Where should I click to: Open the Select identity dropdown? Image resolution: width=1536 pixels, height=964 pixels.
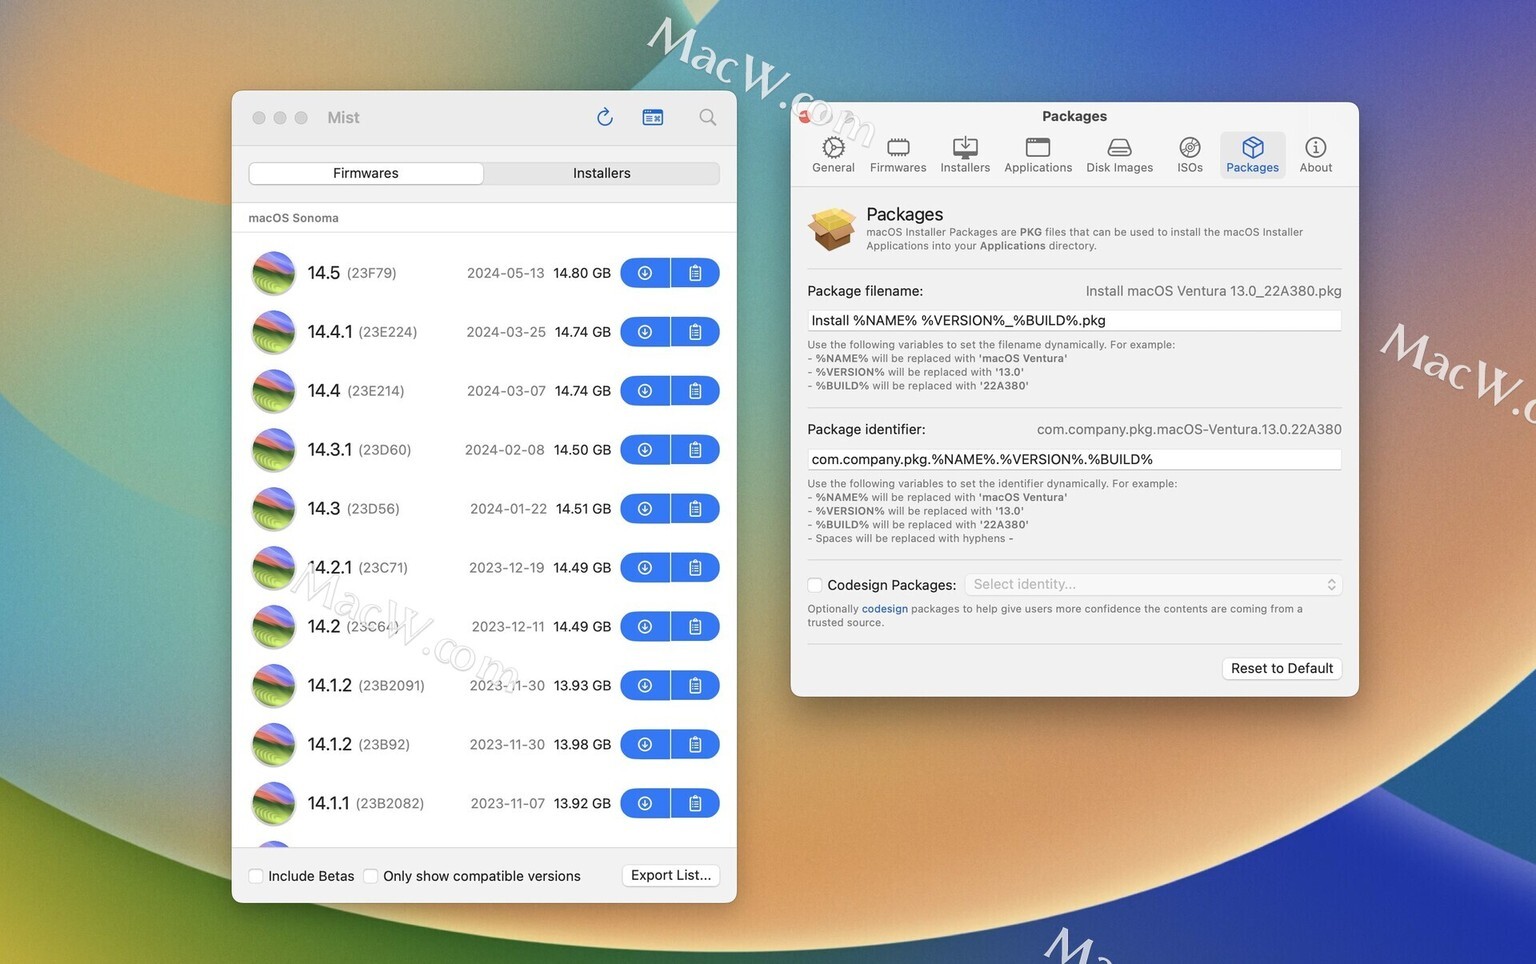click(1153, 585)
